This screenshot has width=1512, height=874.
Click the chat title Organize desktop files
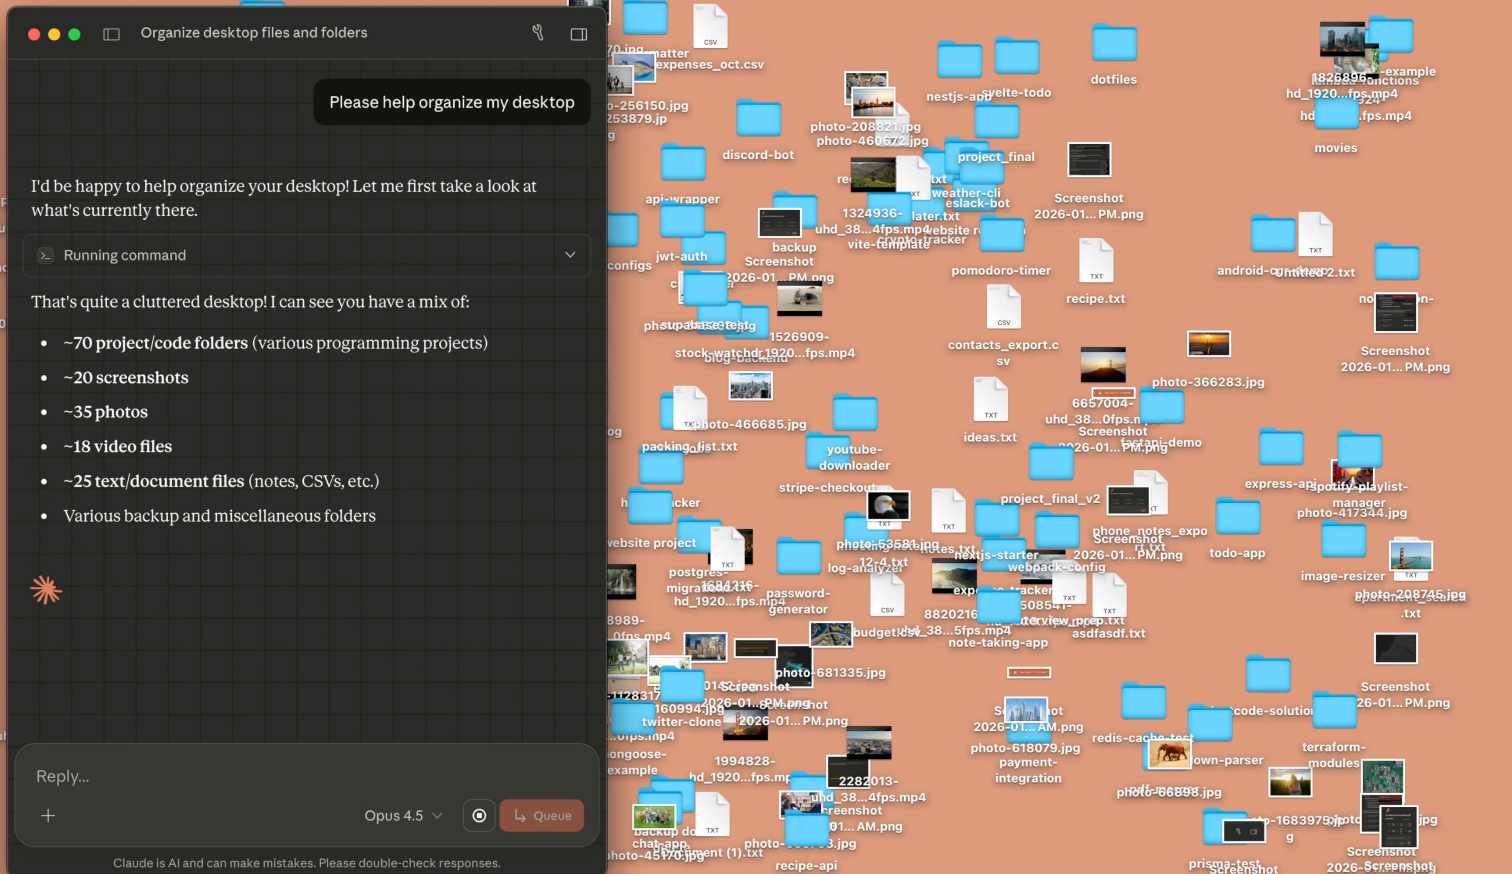pyautogui.click(x=254, y=33)
